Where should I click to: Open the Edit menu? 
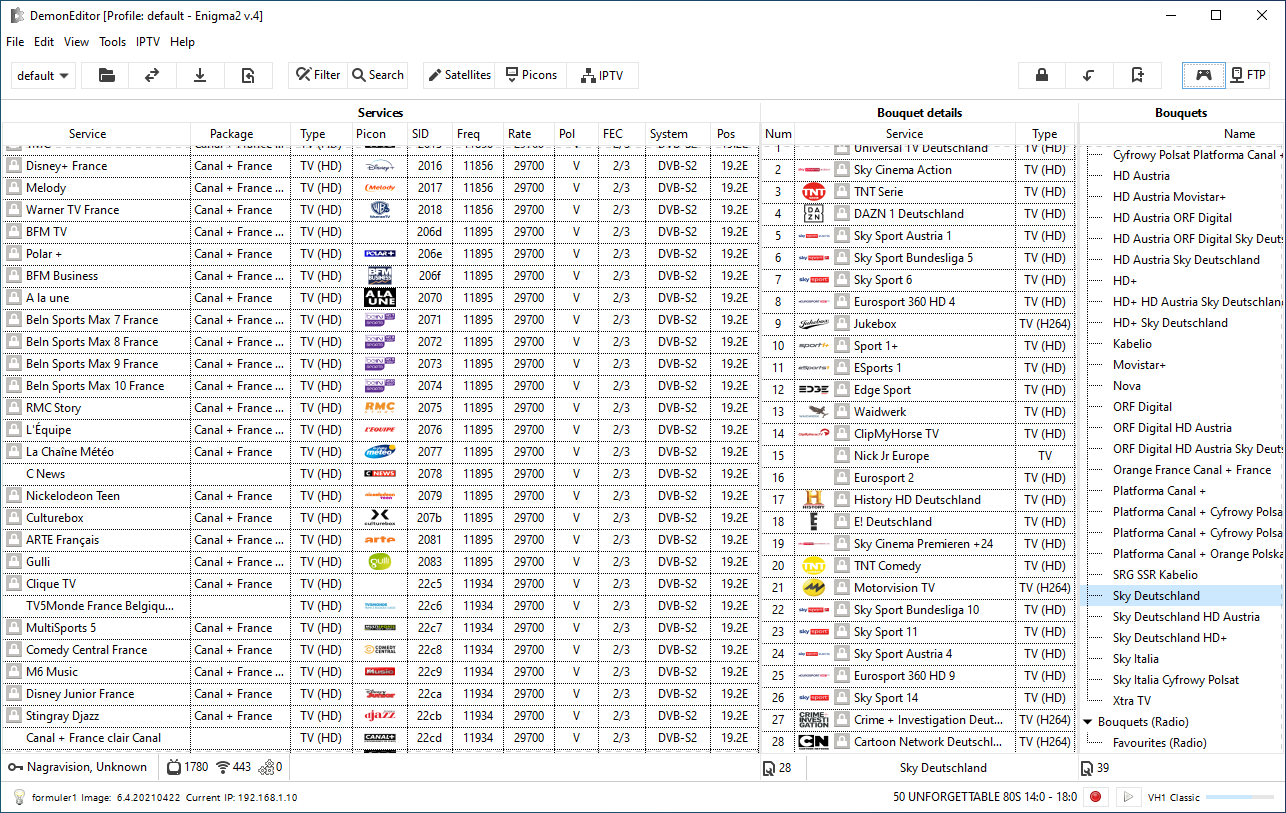[44, 42]
